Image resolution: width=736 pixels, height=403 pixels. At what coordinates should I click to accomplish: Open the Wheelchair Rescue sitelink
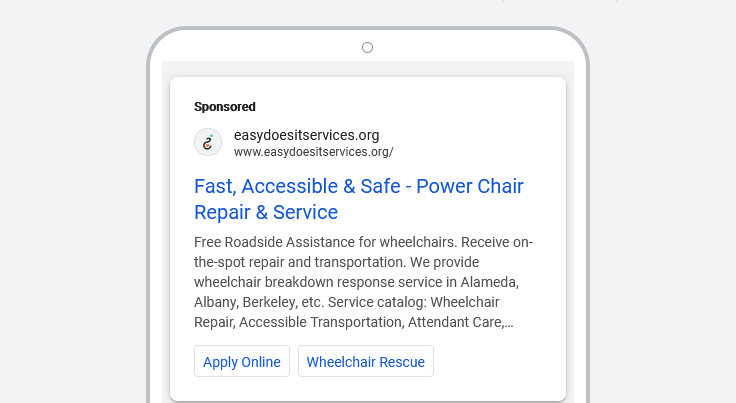366,362
